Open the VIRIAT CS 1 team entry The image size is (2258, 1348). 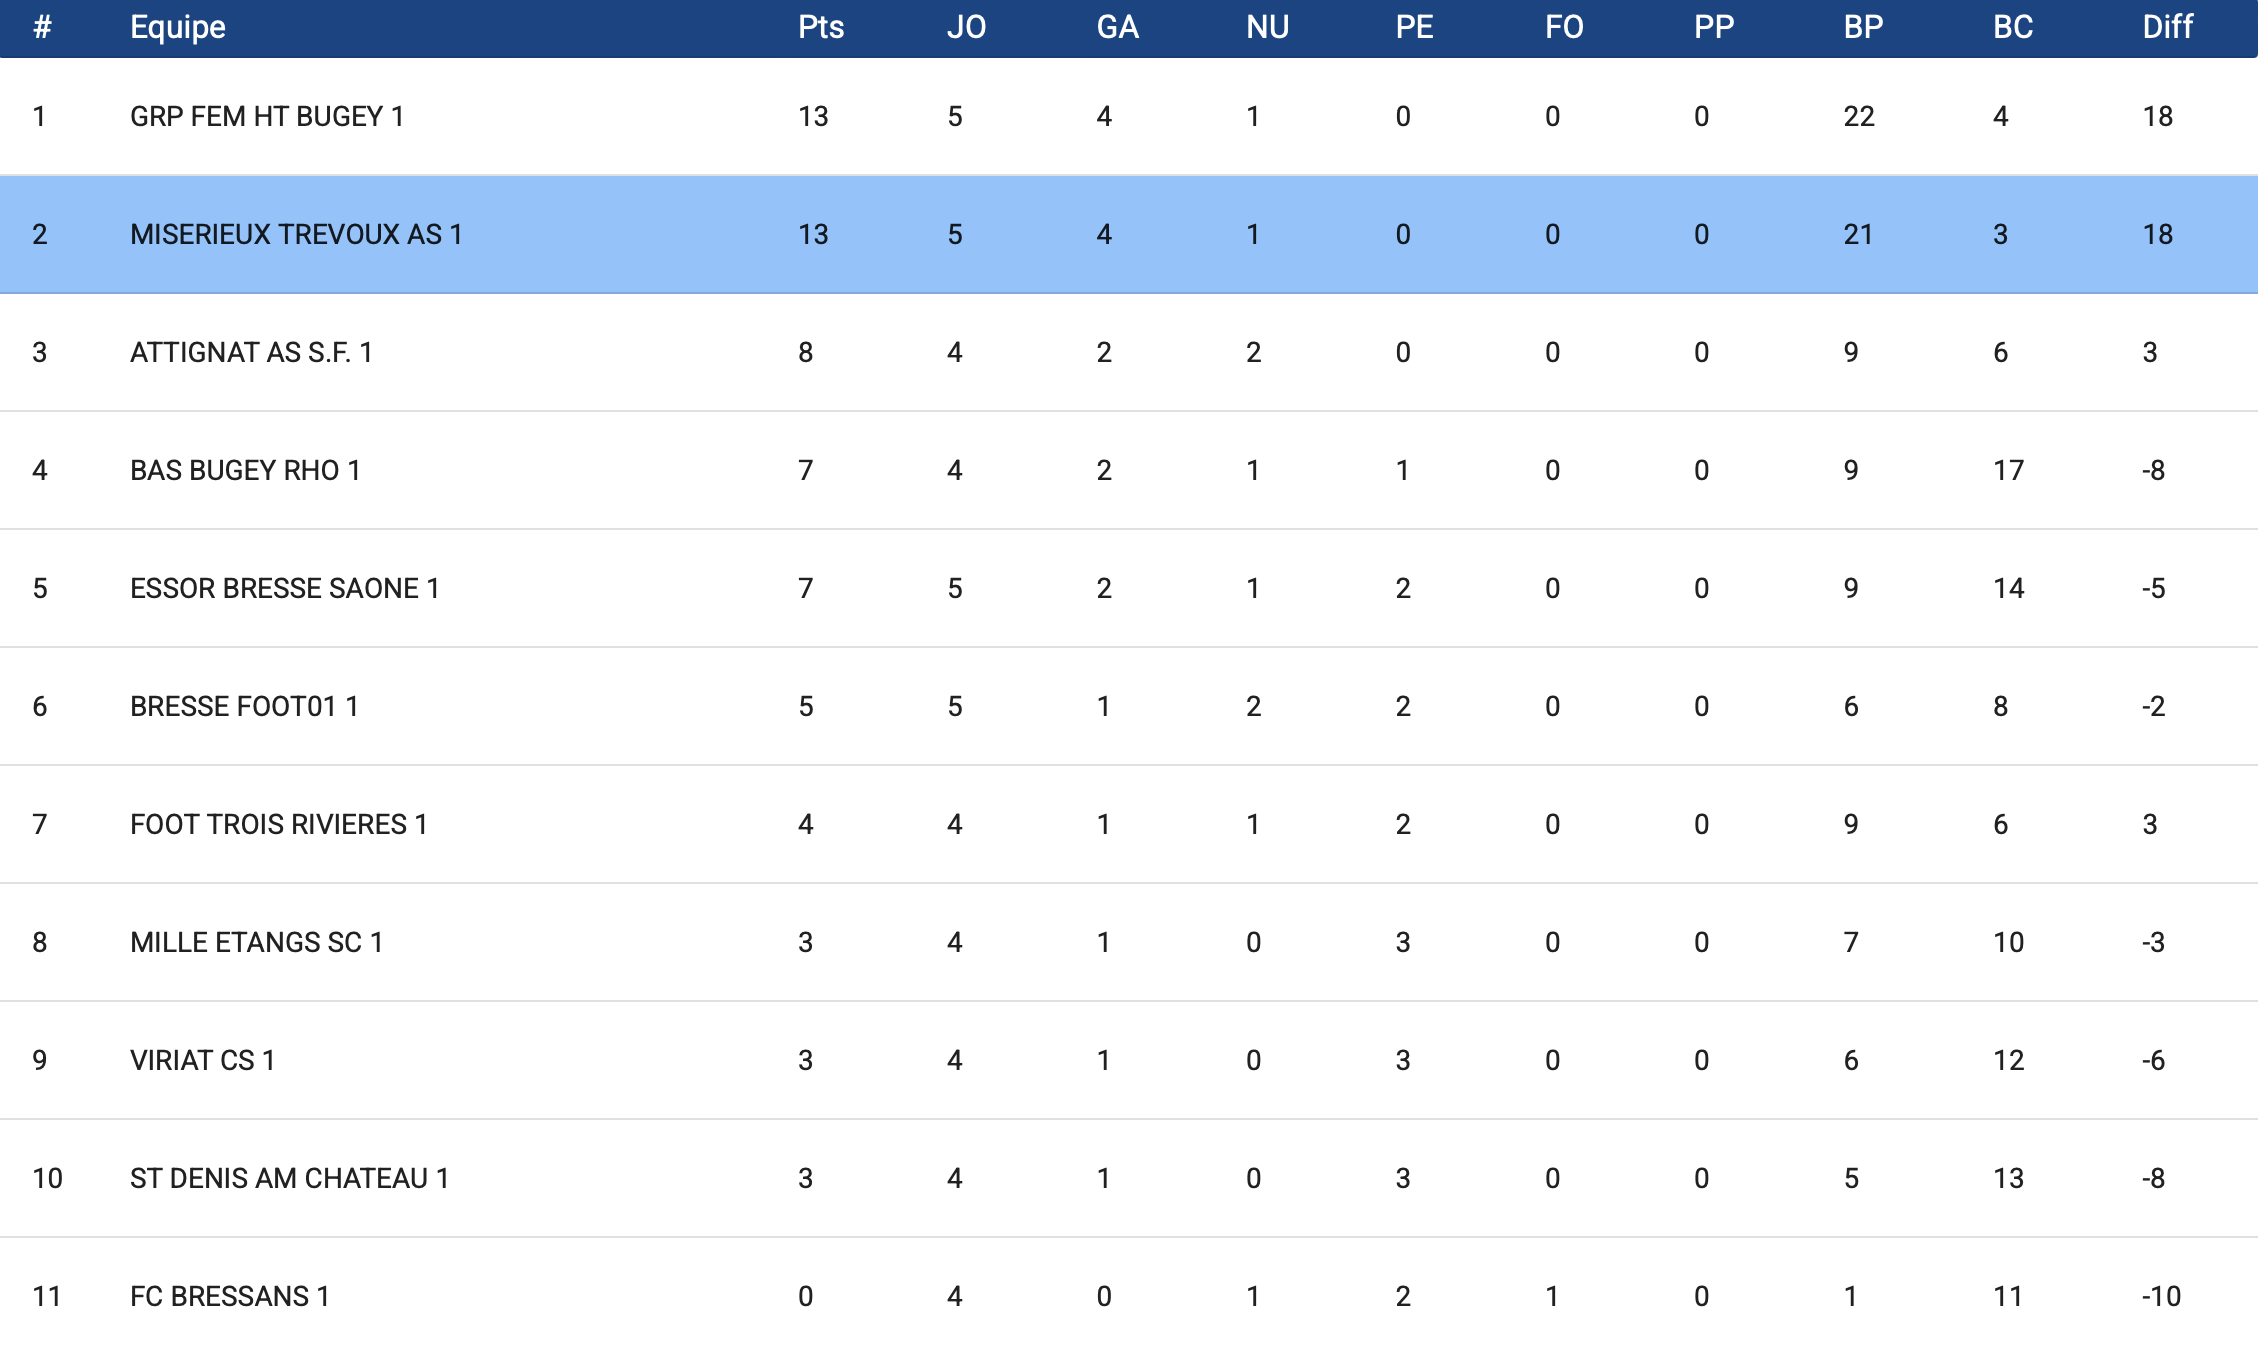pos(202,1061)
